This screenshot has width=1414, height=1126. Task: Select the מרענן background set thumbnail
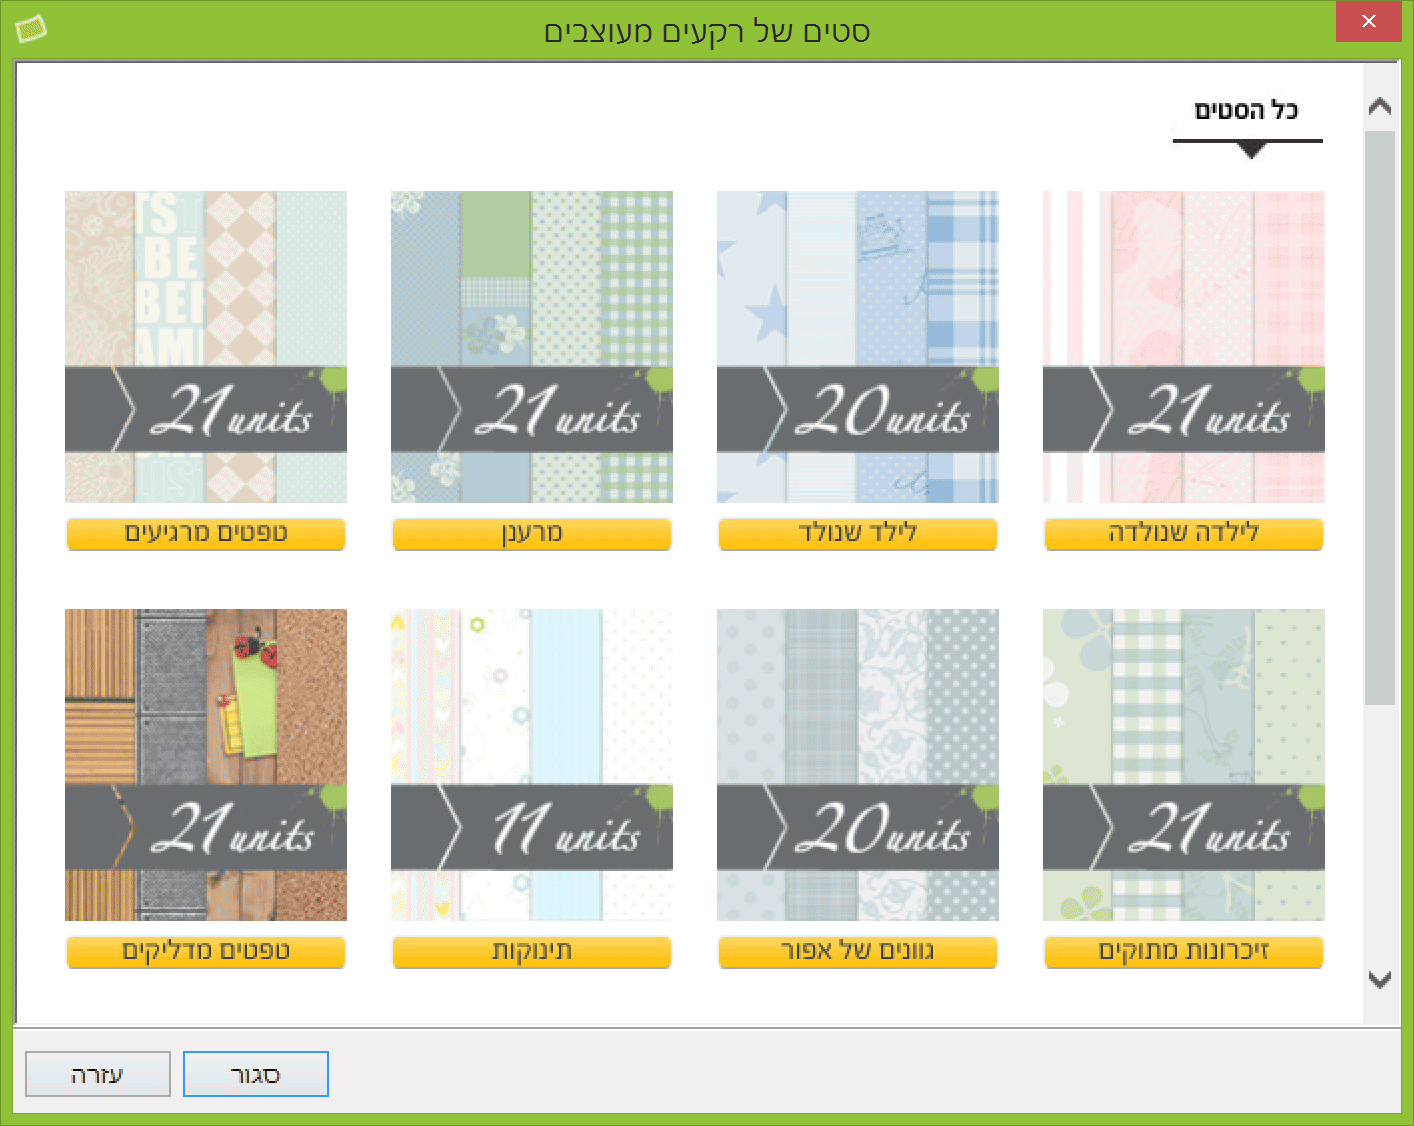point(532,346)
